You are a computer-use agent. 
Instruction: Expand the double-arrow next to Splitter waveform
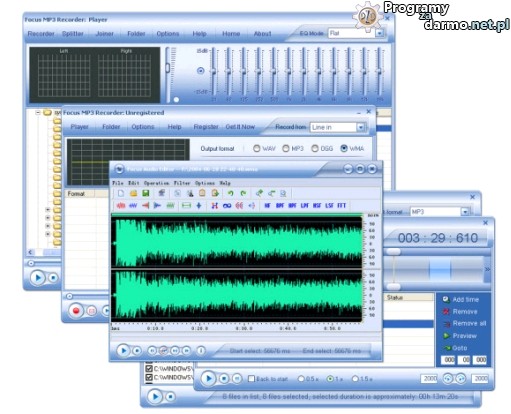click(x=487, y=269)
